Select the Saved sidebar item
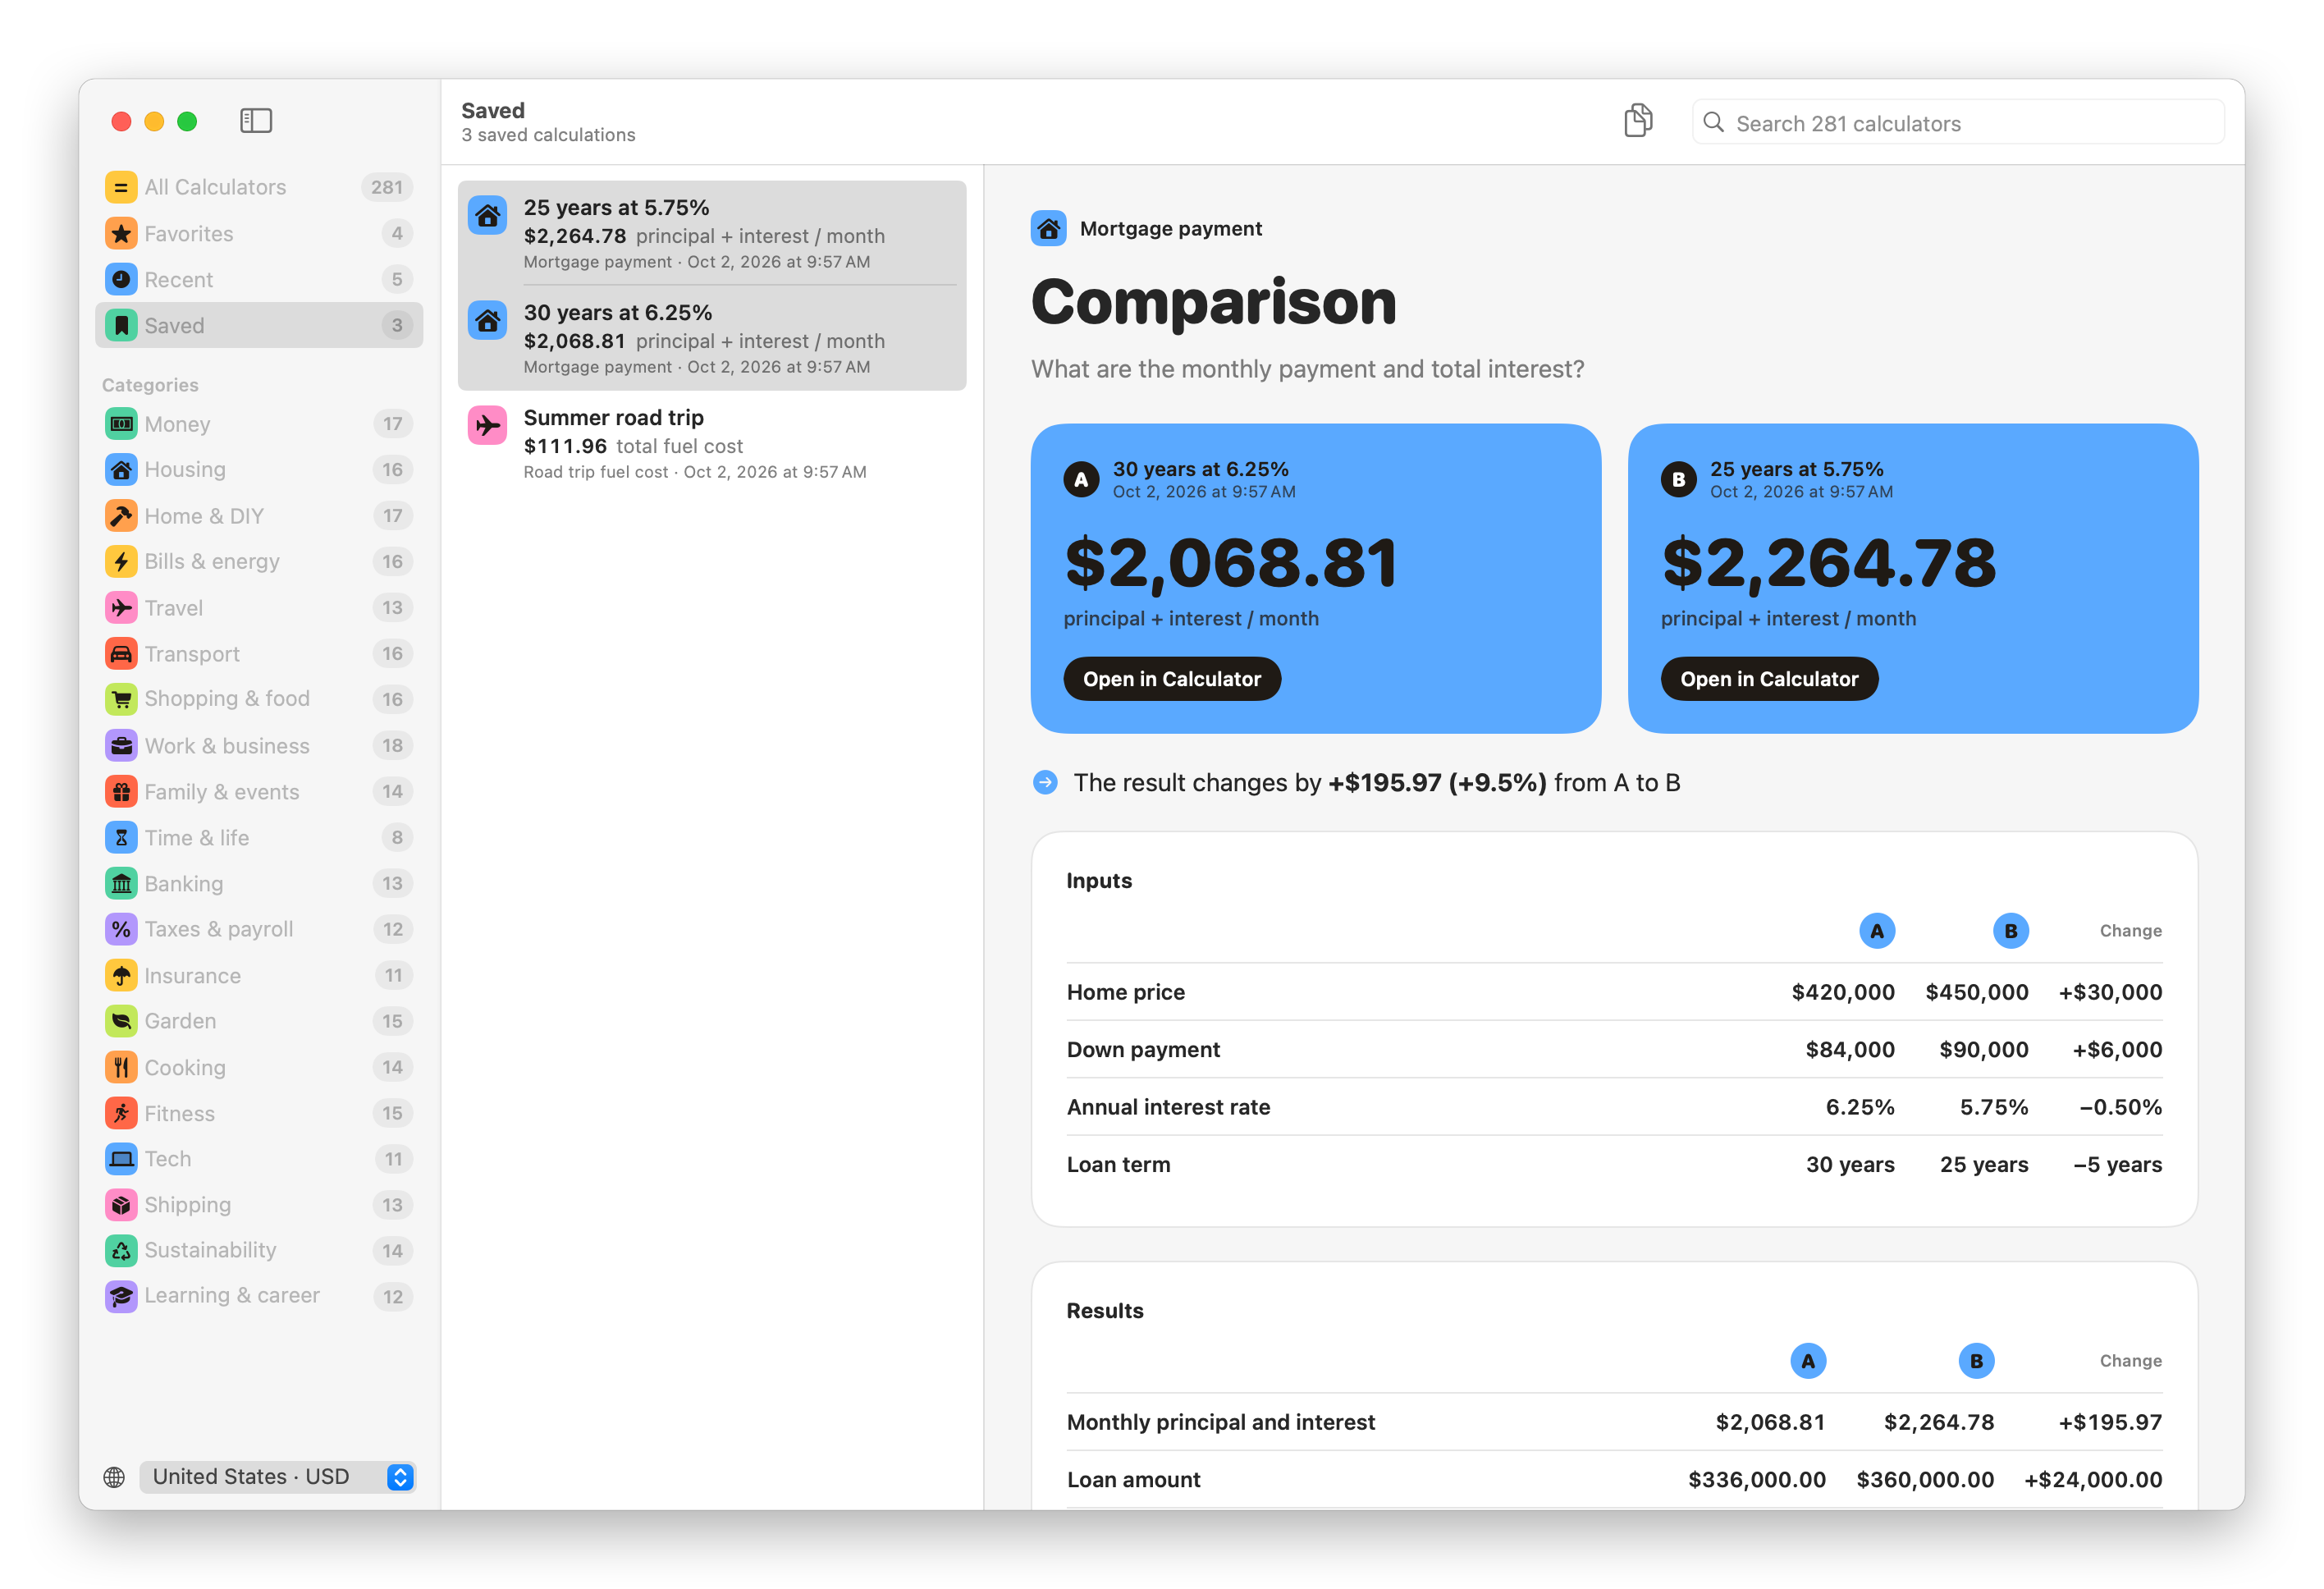 [x=259, y=325]
